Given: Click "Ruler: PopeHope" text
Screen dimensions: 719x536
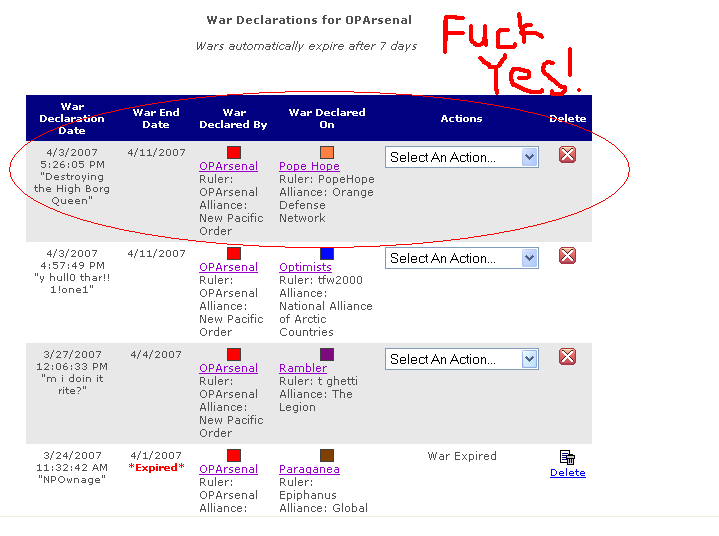Looking at the screenshot, I should 326,179.
